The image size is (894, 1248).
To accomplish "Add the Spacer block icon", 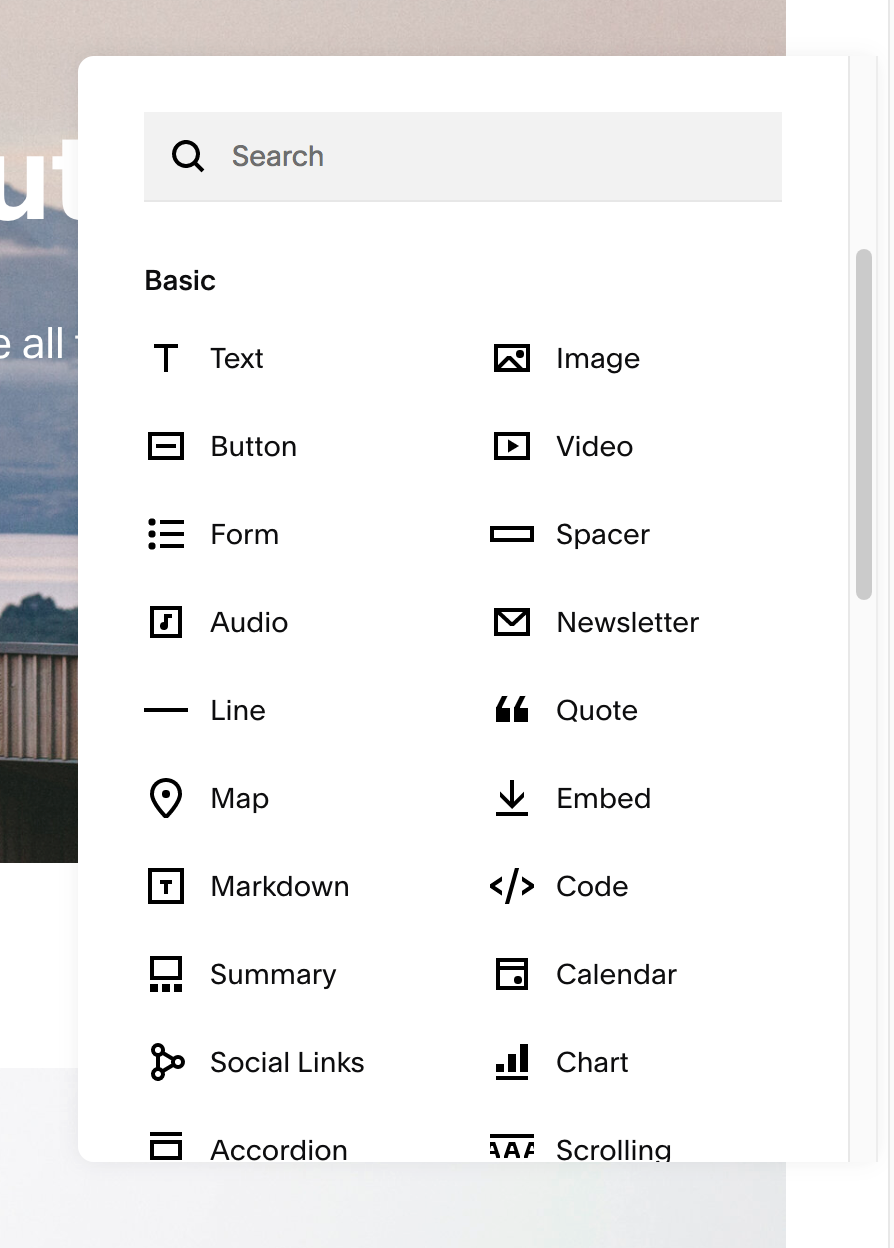I will [x=512, y=534].
